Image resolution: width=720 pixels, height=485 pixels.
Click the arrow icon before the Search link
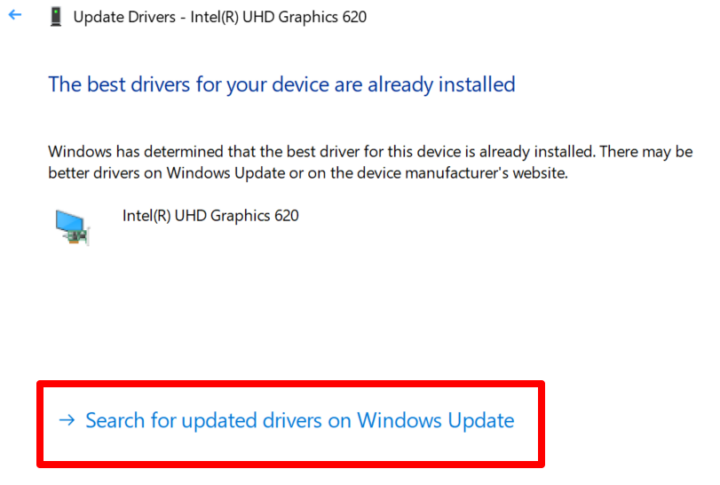pos(67,420)
